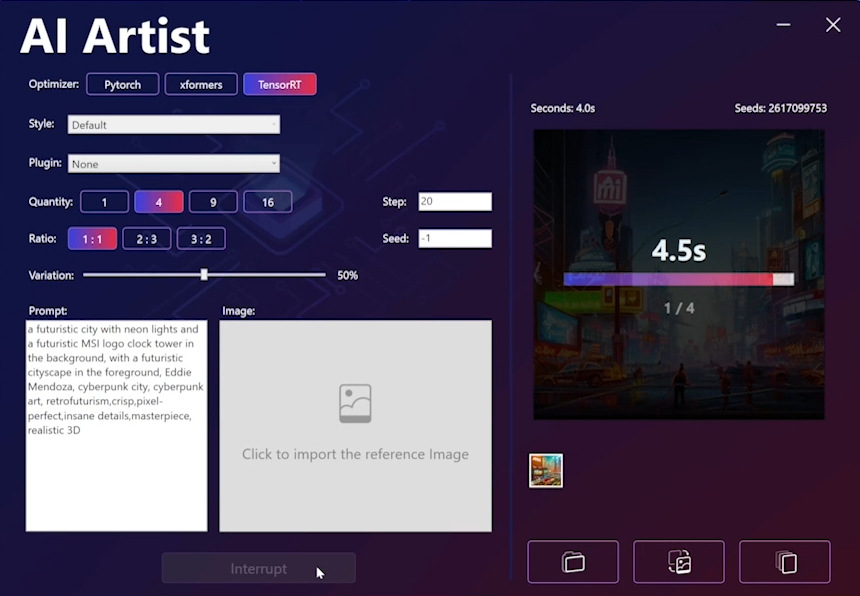Click the Variation slider handle
Screen dimensions: 860x596
[x=204, y=274]
